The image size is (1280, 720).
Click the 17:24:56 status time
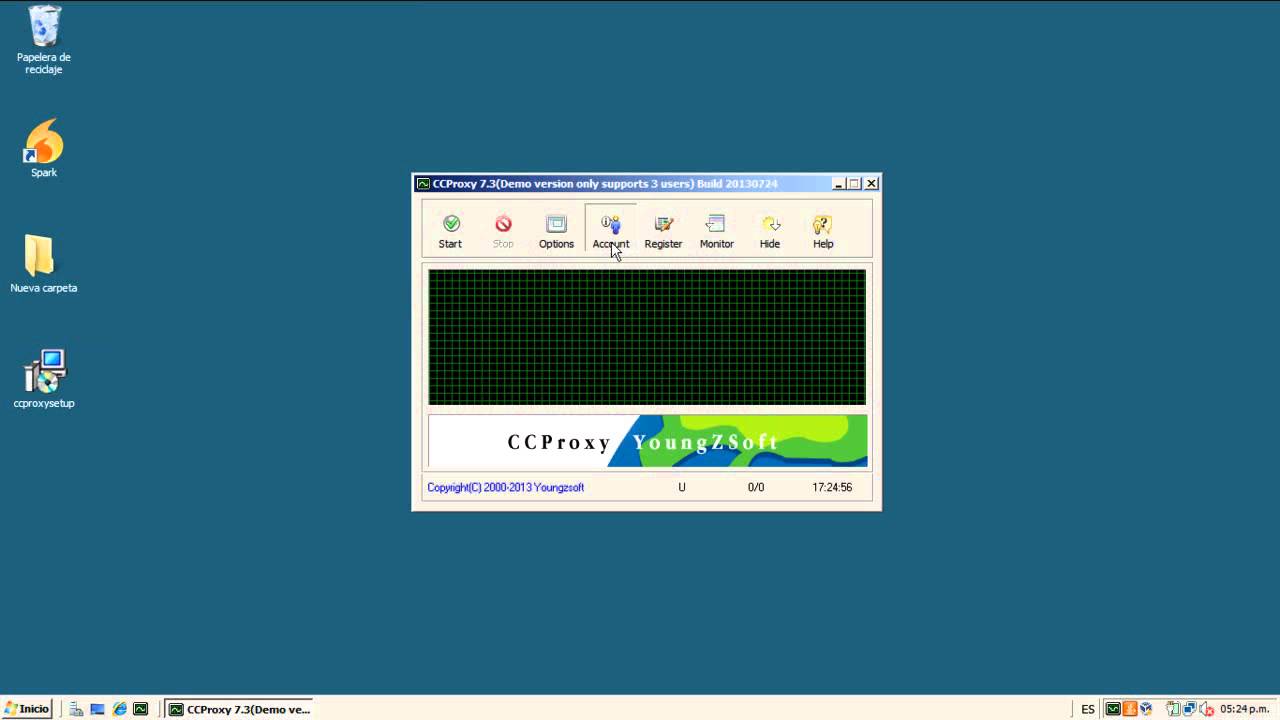(x=832, y=488)
